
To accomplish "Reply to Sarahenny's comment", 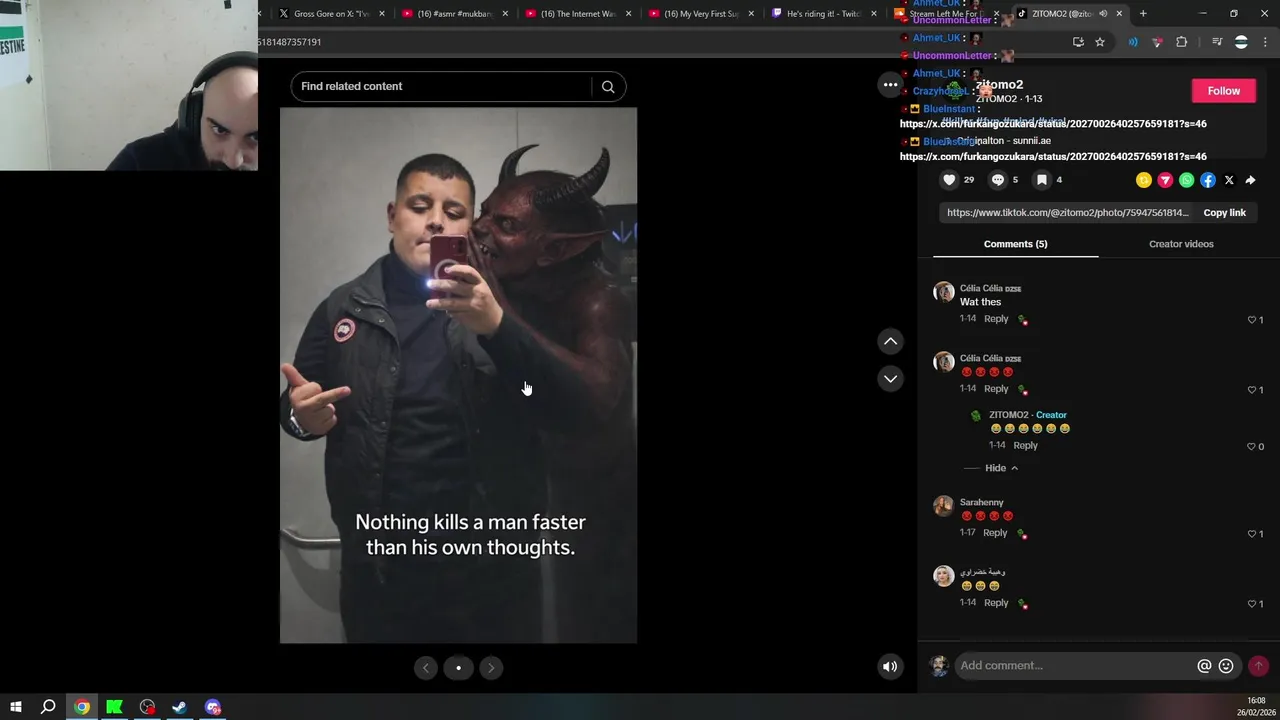I will (995, 533).
